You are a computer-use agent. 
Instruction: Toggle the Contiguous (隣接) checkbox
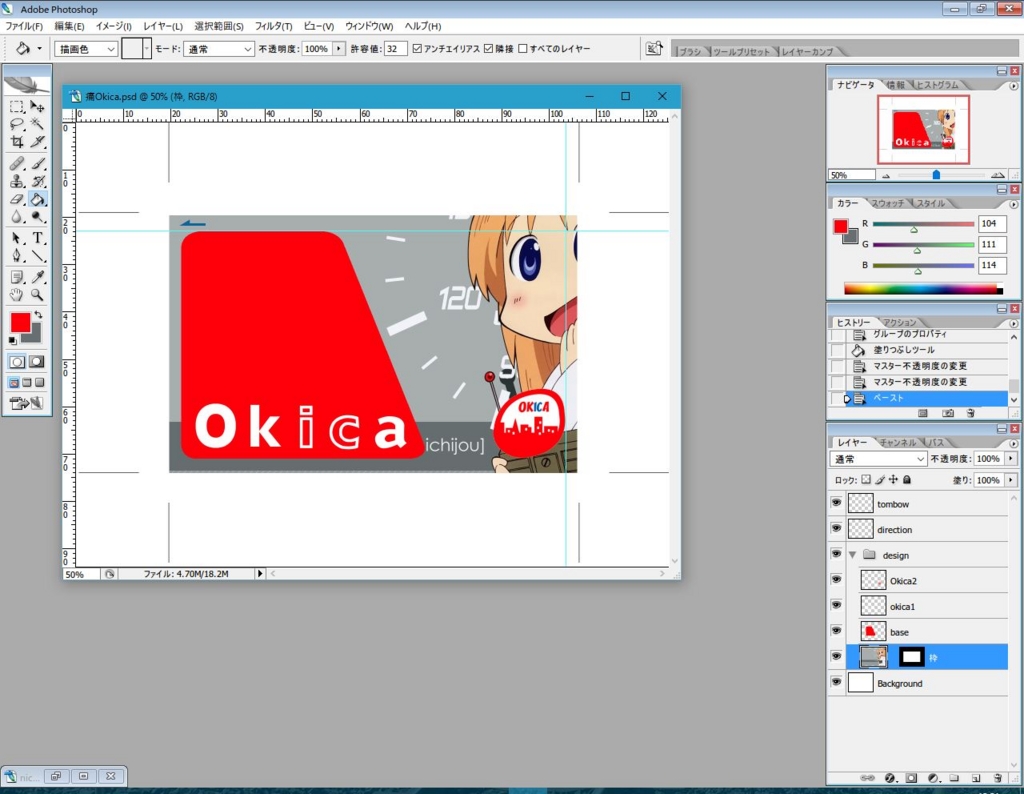[x=488, y=49]
